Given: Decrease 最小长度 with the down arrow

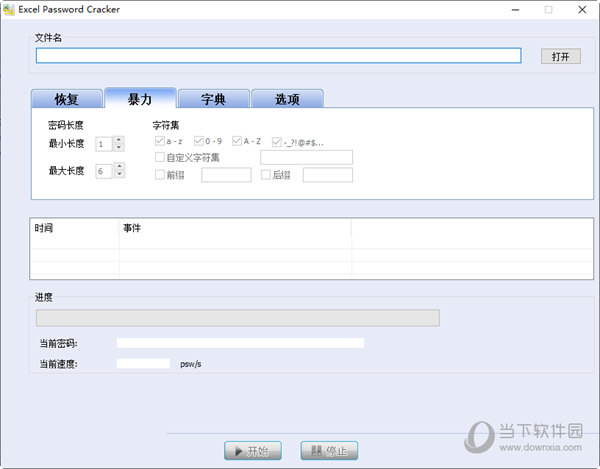Looking at the screenshot, I should point(119,147).
